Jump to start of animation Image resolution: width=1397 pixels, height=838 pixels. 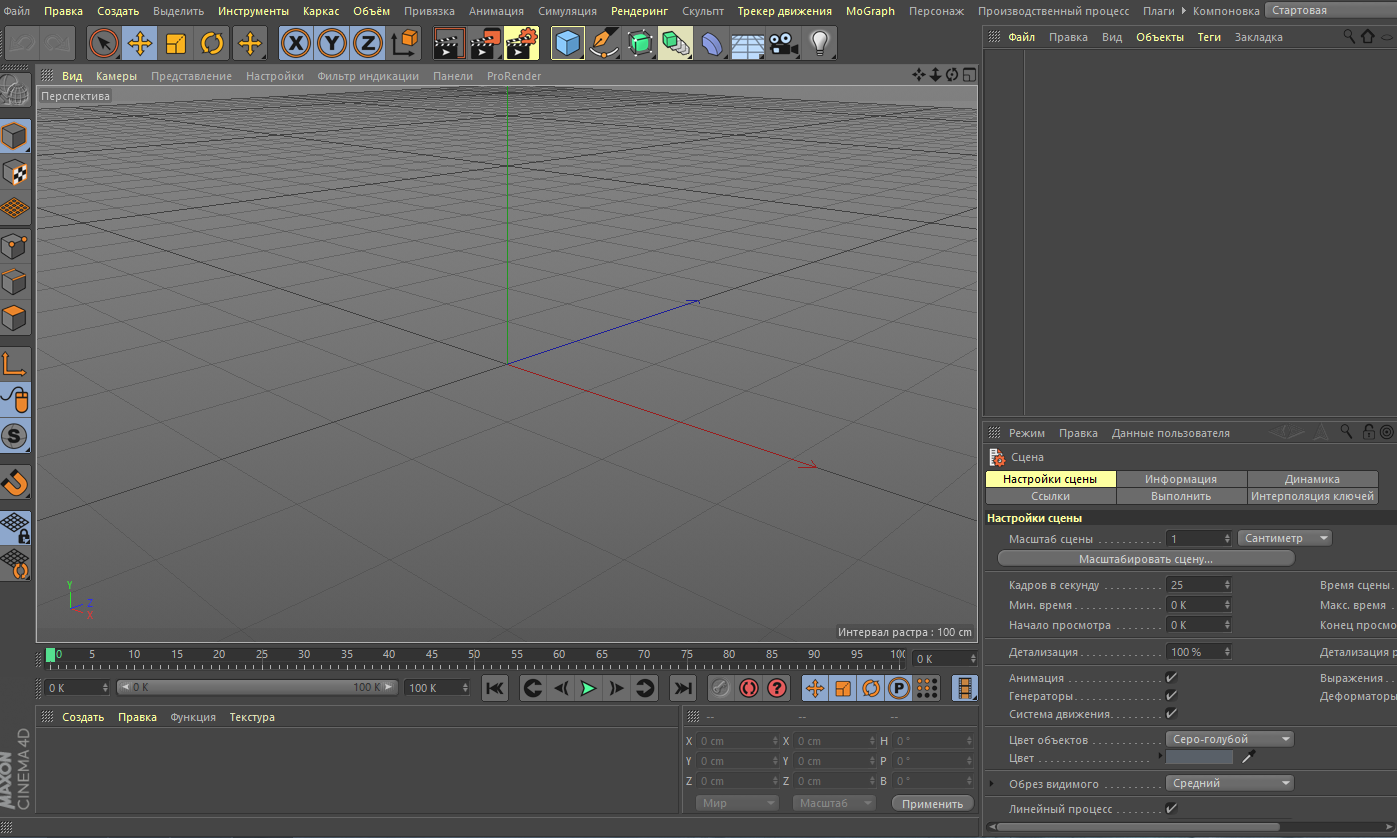click(496, 688)
